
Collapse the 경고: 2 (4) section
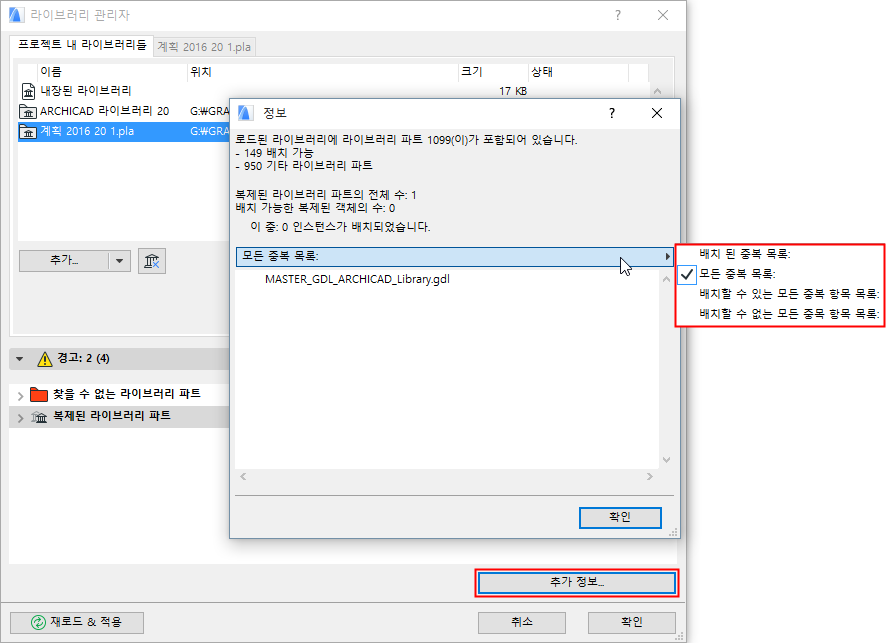coord(20,359)
